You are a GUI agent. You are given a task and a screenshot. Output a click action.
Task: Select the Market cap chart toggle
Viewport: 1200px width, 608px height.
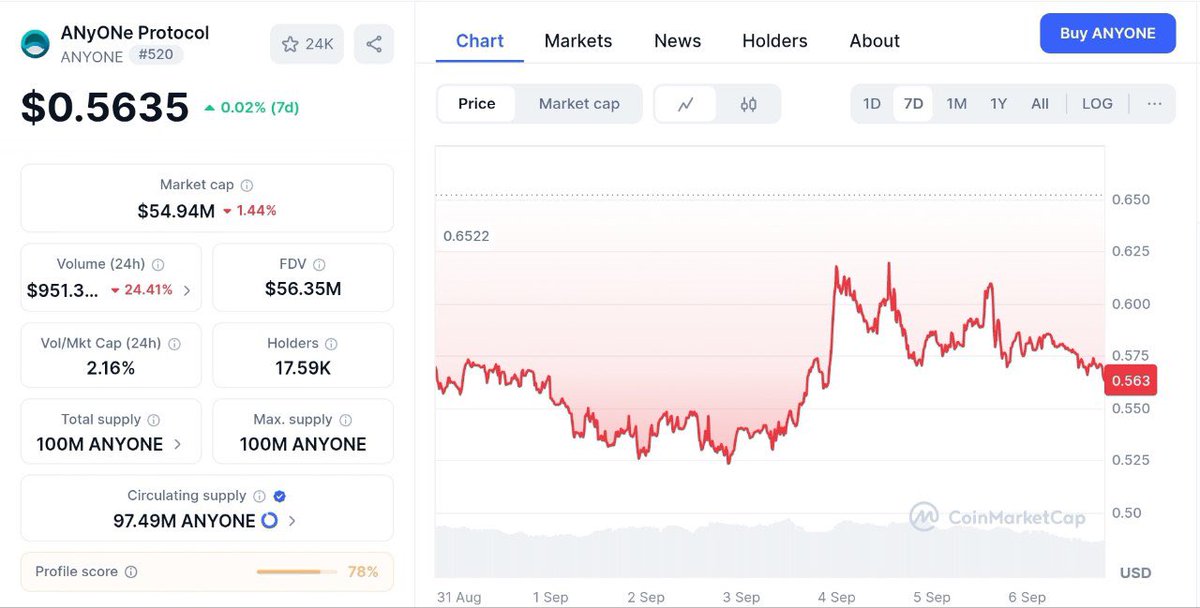pos(579,104)
